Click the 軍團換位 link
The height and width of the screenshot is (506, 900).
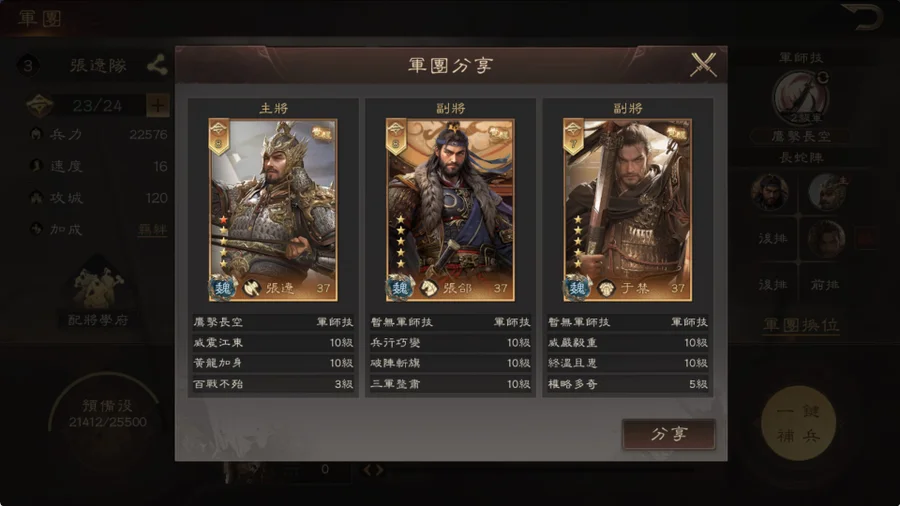(801, 325)
